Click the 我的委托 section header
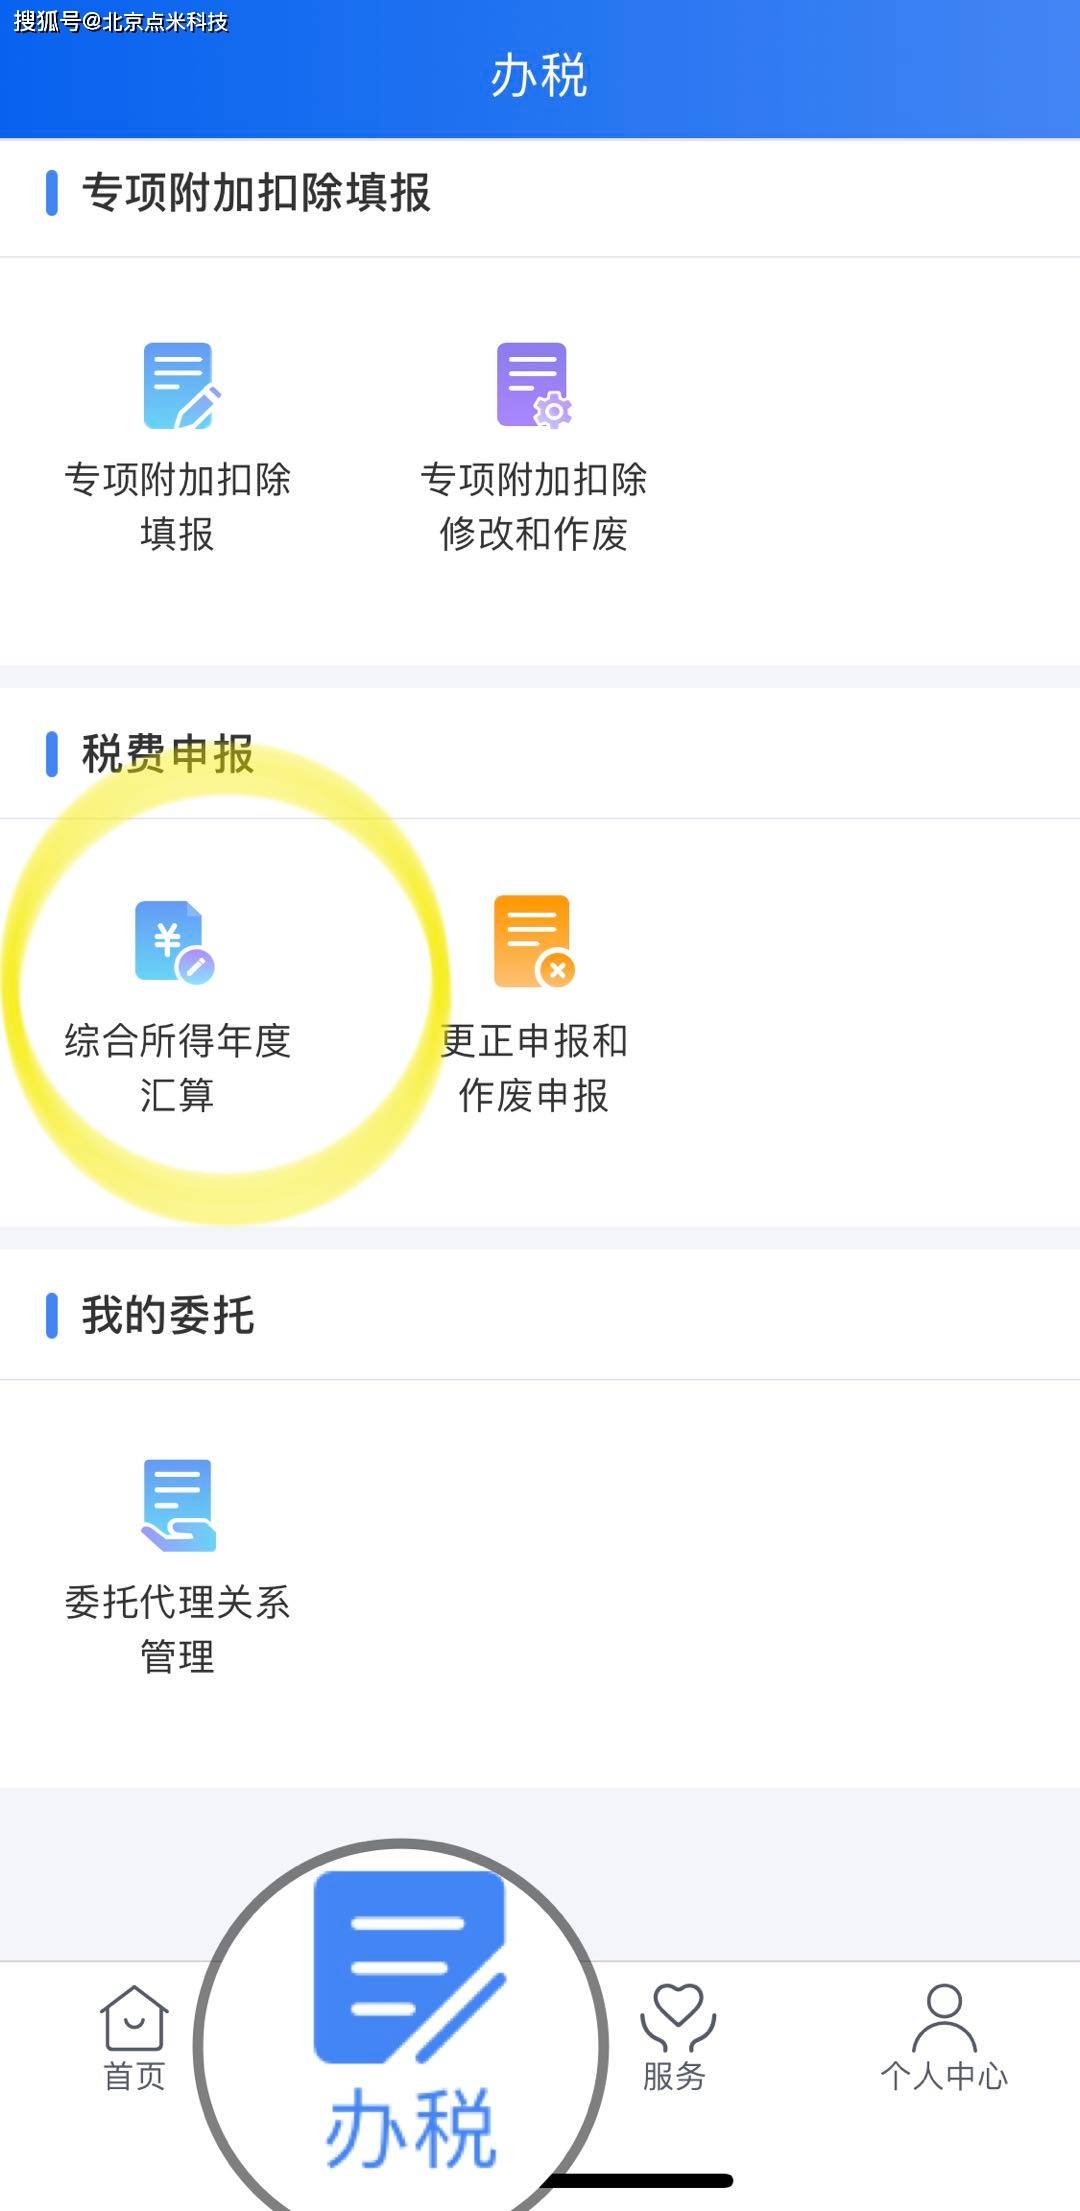Image resolution: width=1080 pixels, height=2211 pixels. tap(168, 1315)
